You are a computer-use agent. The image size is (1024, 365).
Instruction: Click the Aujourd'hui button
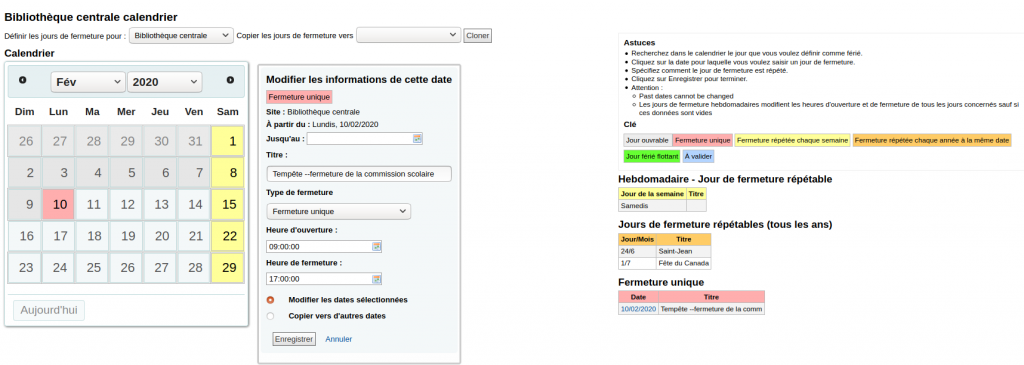[x=49, y=310]
